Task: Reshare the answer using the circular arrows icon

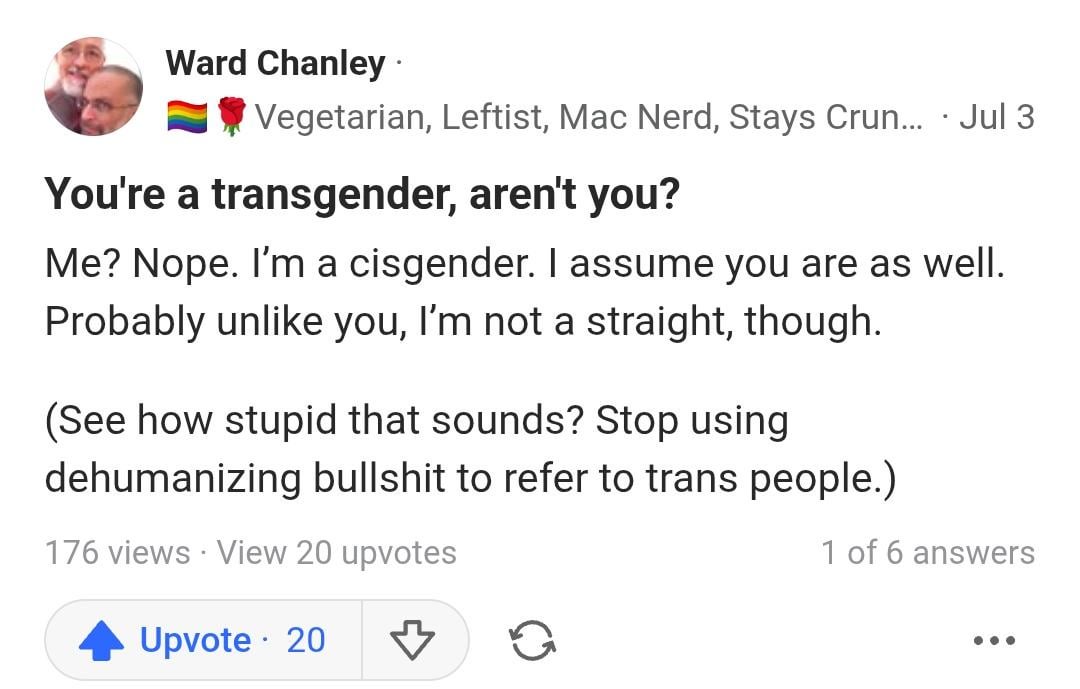Action: pyautogui.click(x=532, y=640)
